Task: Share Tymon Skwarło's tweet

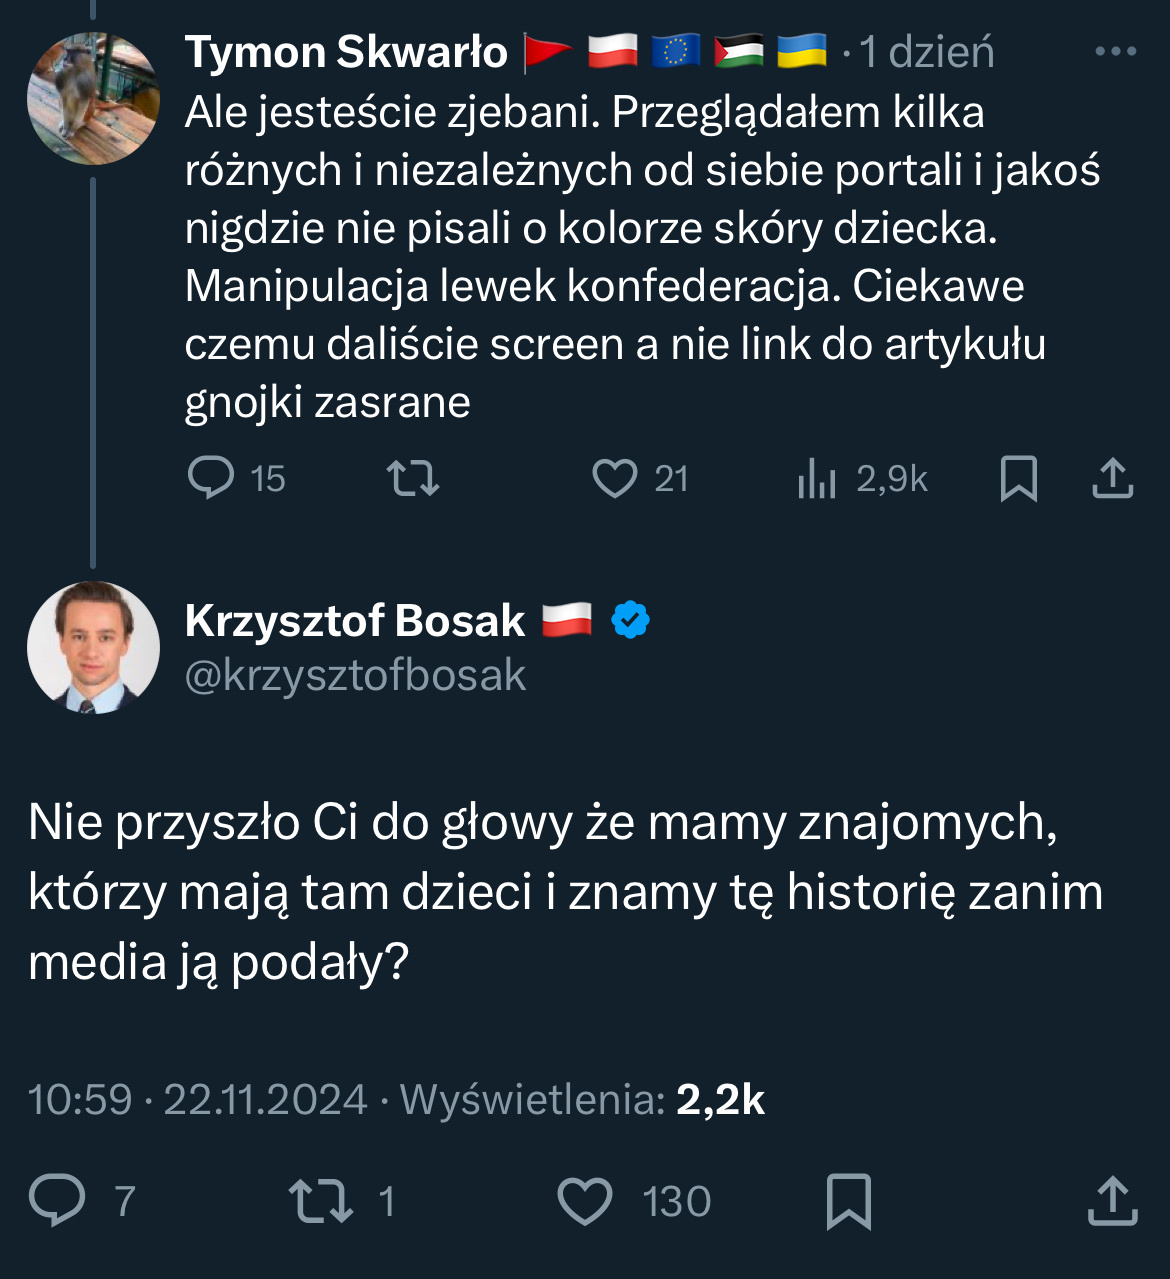Action: (1112, 478)
